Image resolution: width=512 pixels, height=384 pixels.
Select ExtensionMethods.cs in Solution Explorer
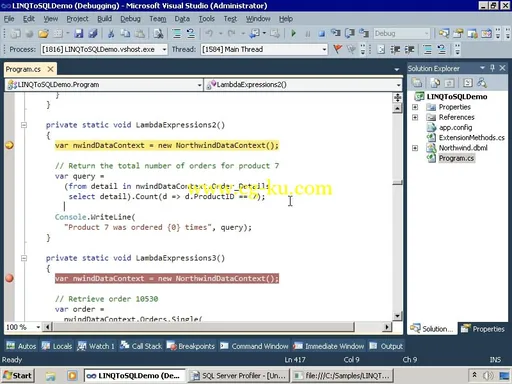471,138
